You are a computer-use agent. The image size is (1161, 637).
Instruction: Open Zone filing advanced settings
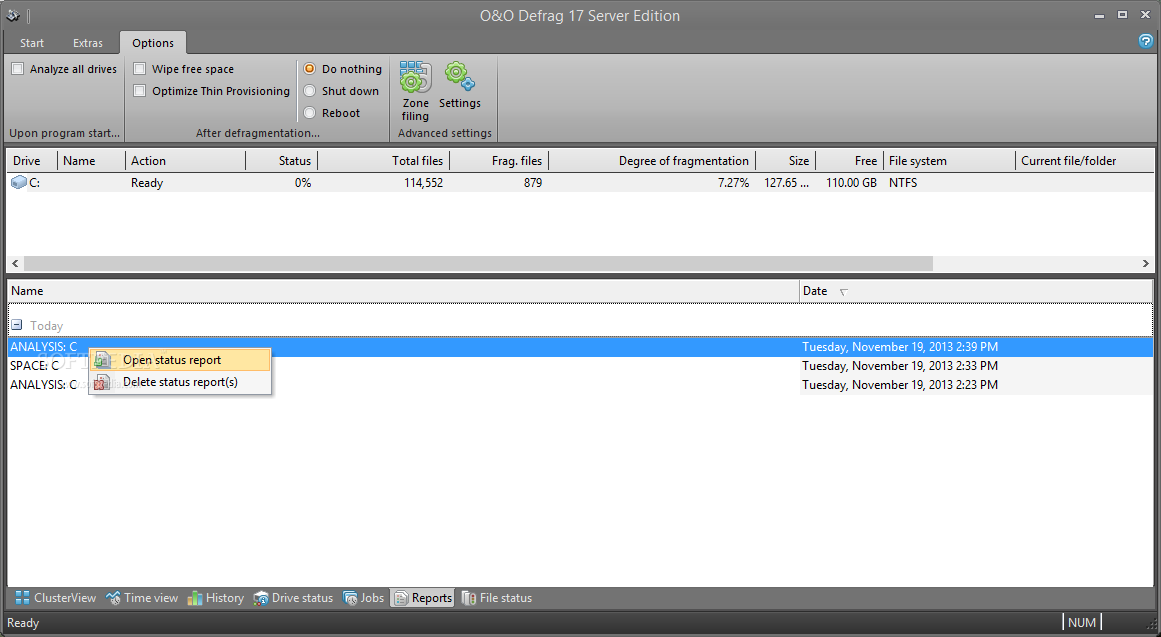[x=415, y=91]
